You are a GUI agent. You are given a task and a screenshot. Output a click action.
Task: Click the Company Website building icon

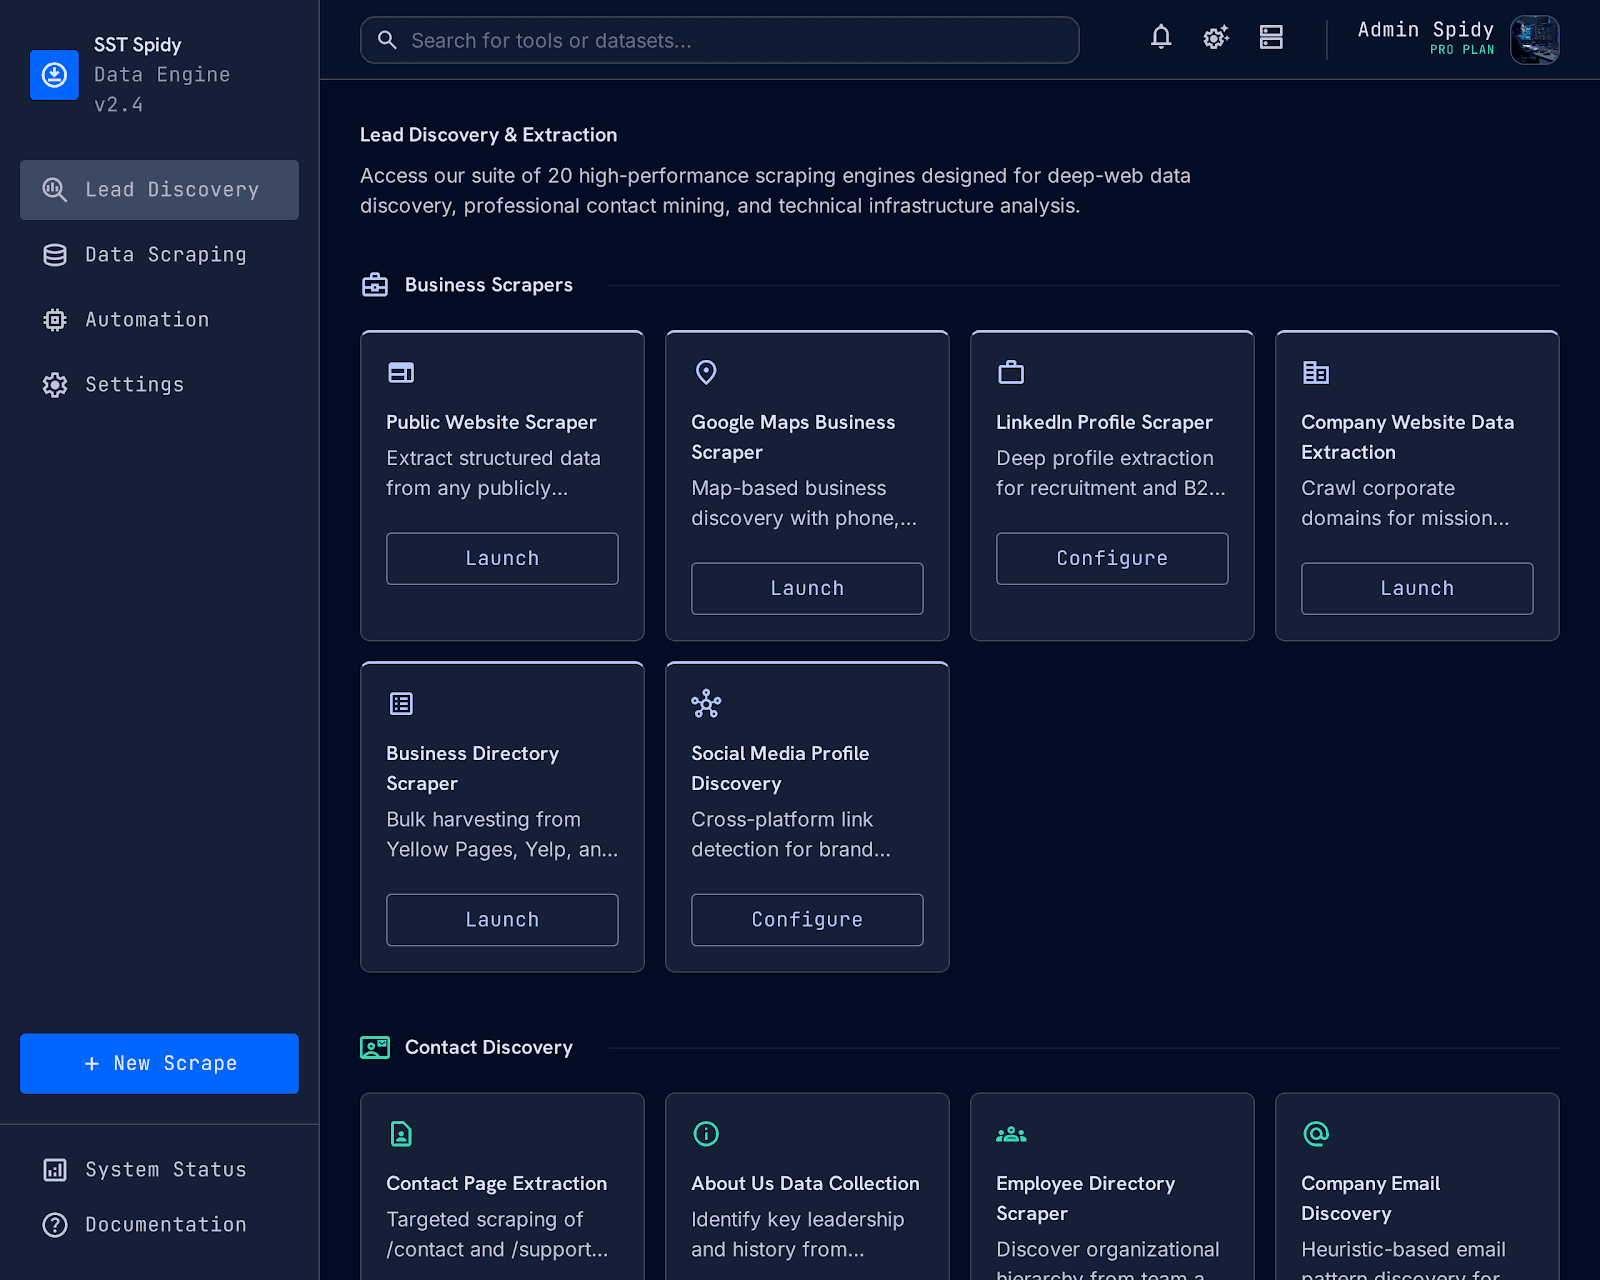[1316, 373]
